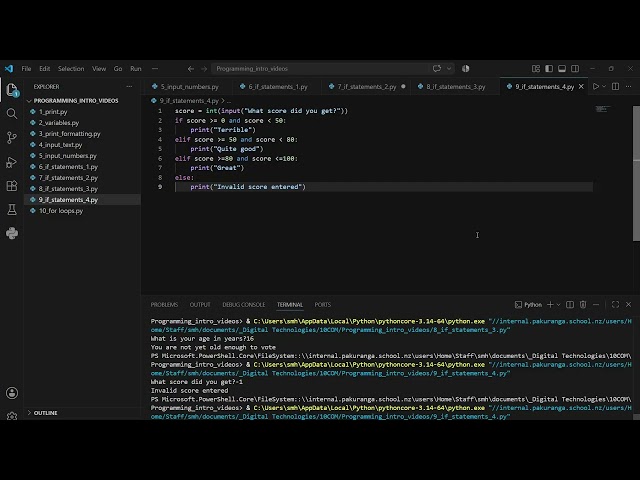Switch to the PROBLEMS panel tab

164,304
